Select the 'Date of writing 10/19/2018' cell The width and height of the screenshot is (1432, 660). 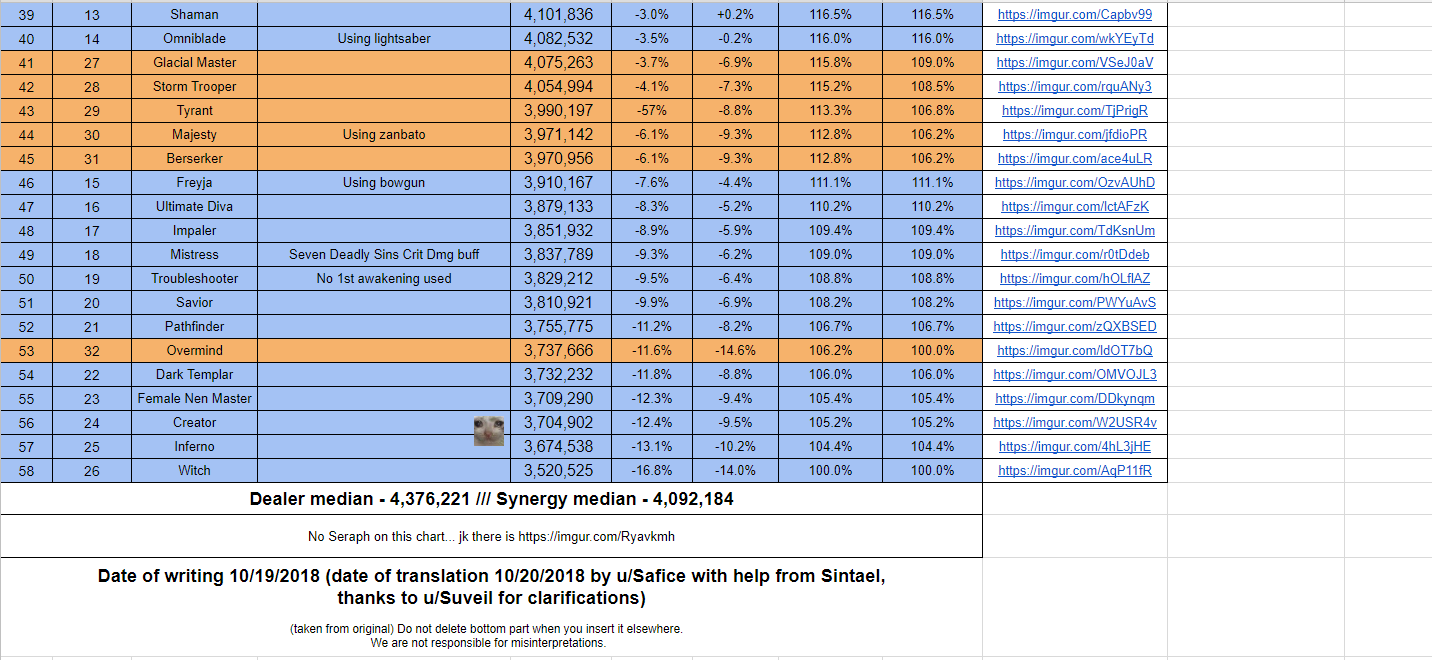coord(491,588)
